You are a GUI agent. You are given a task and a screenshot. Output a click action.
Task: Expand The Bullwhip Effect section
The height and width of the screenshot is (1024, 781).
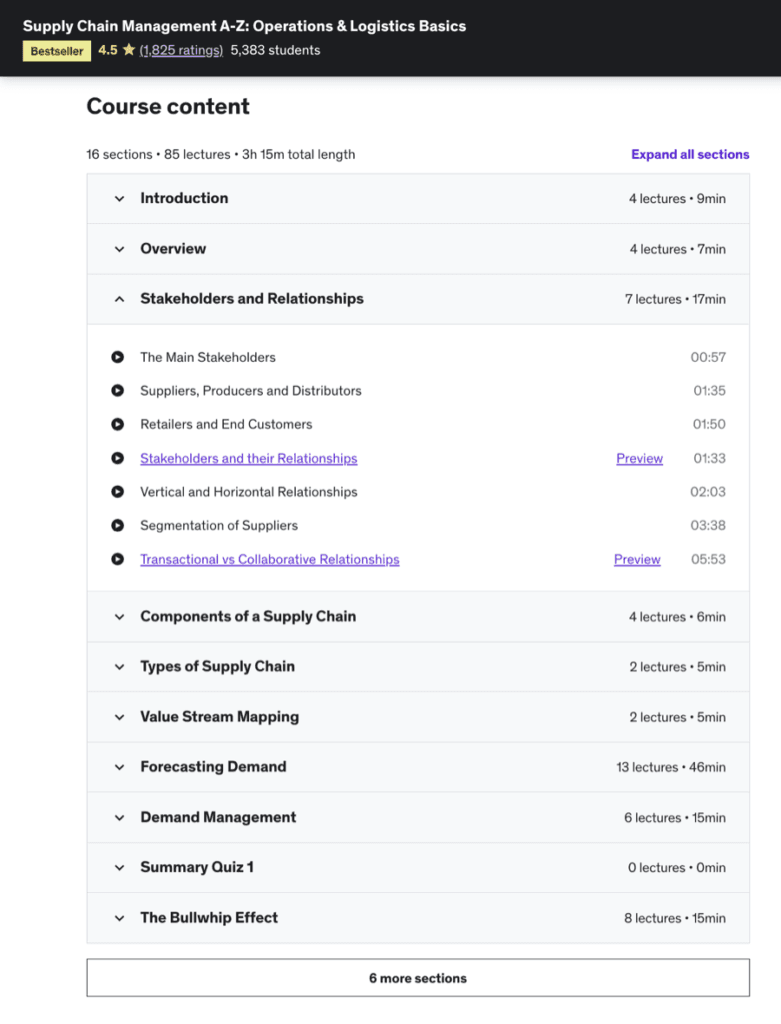tap(209, 917)
